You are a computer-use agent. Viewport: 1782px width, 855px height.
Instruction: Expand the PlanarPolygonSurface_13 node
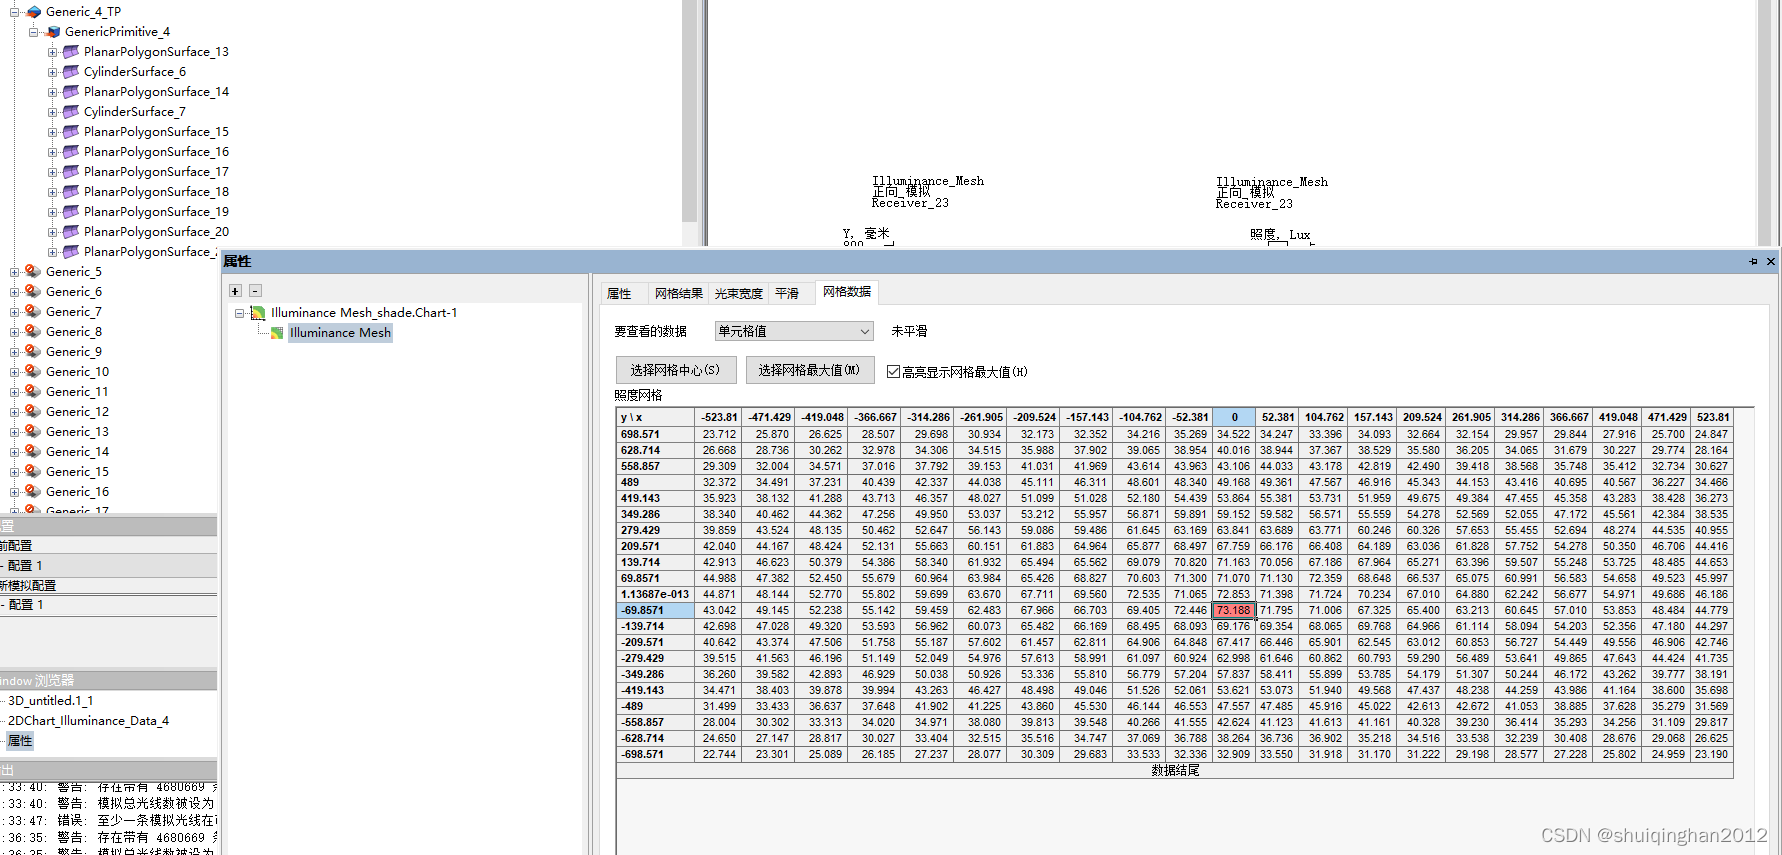coord(53,52)
